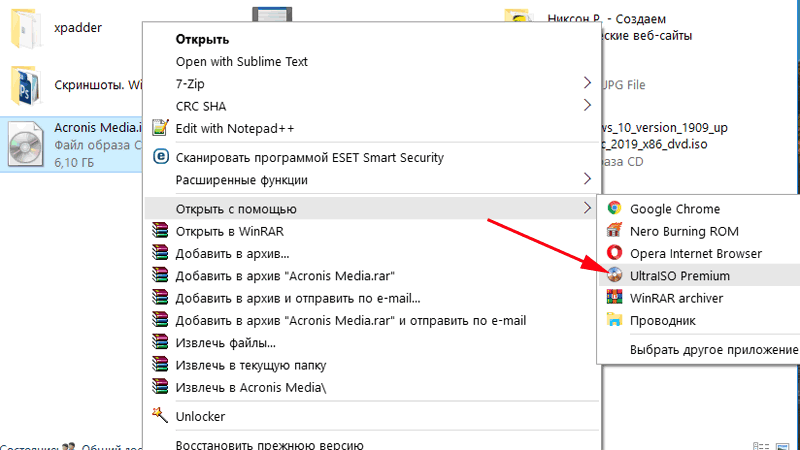Click the UltraISO Premium disc icon
Image resolution: width=800 pixels, height=450 pixels.
614,276
